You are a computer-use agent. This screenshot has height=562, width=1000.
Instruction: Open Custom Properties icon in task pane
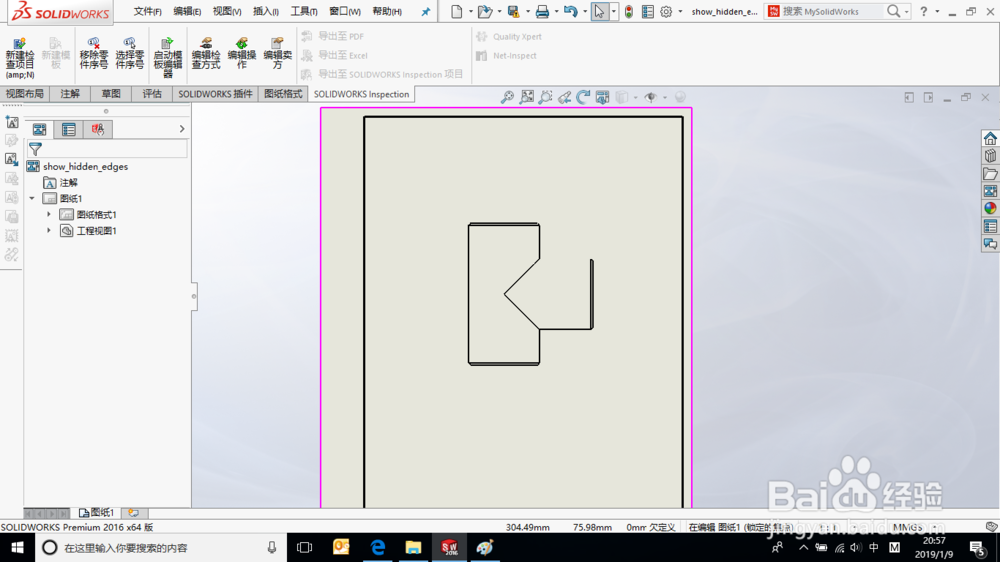pos(990,226)
